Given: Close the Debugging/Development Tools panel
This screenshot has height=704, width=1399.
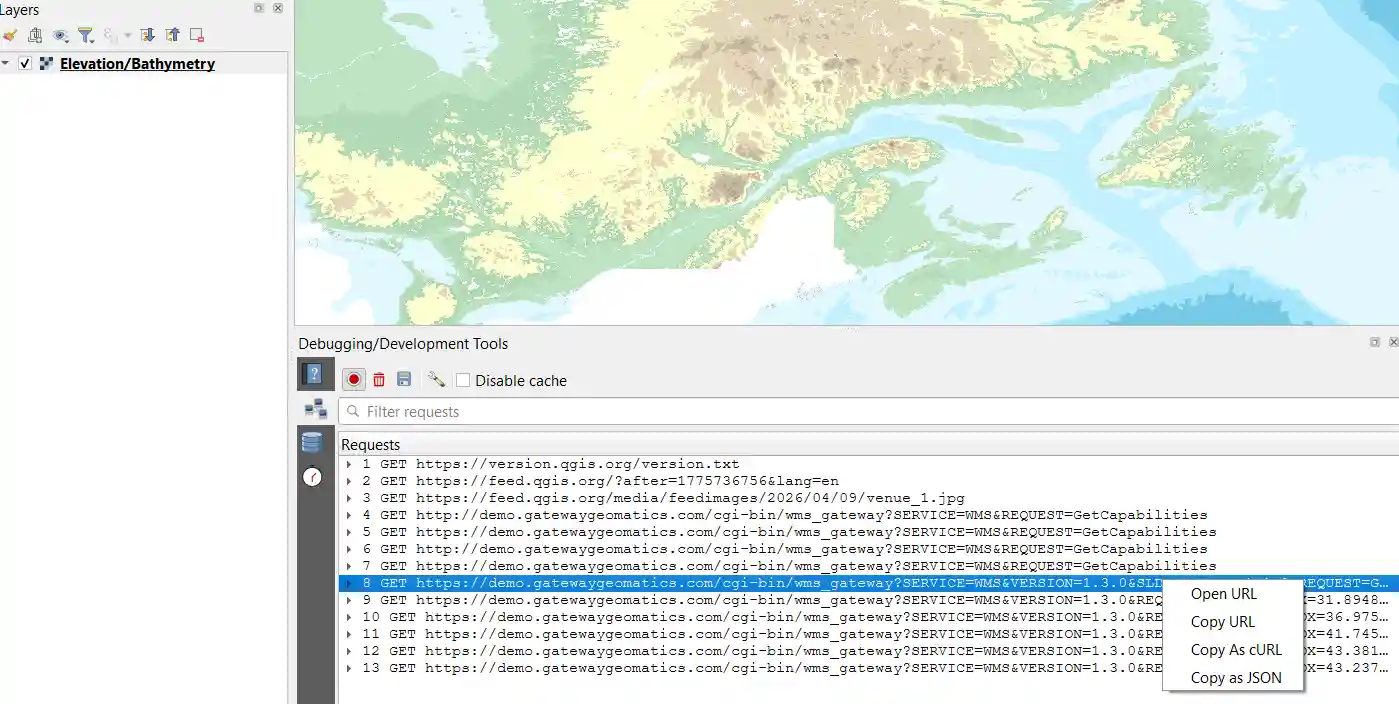Looking at the screenshot, I should point(1393,342).
